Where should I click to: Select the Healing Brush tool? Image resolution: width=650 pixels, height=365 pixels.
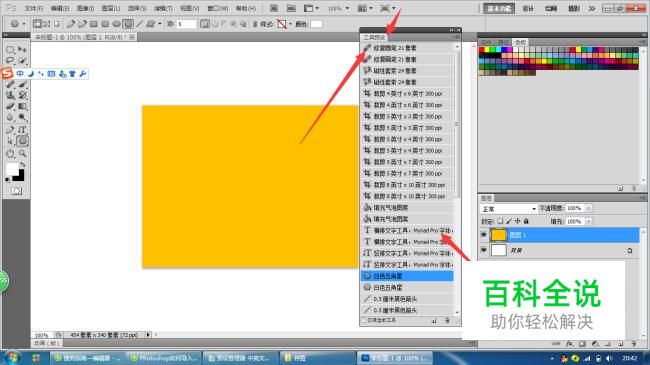click(x=10, y=84)
